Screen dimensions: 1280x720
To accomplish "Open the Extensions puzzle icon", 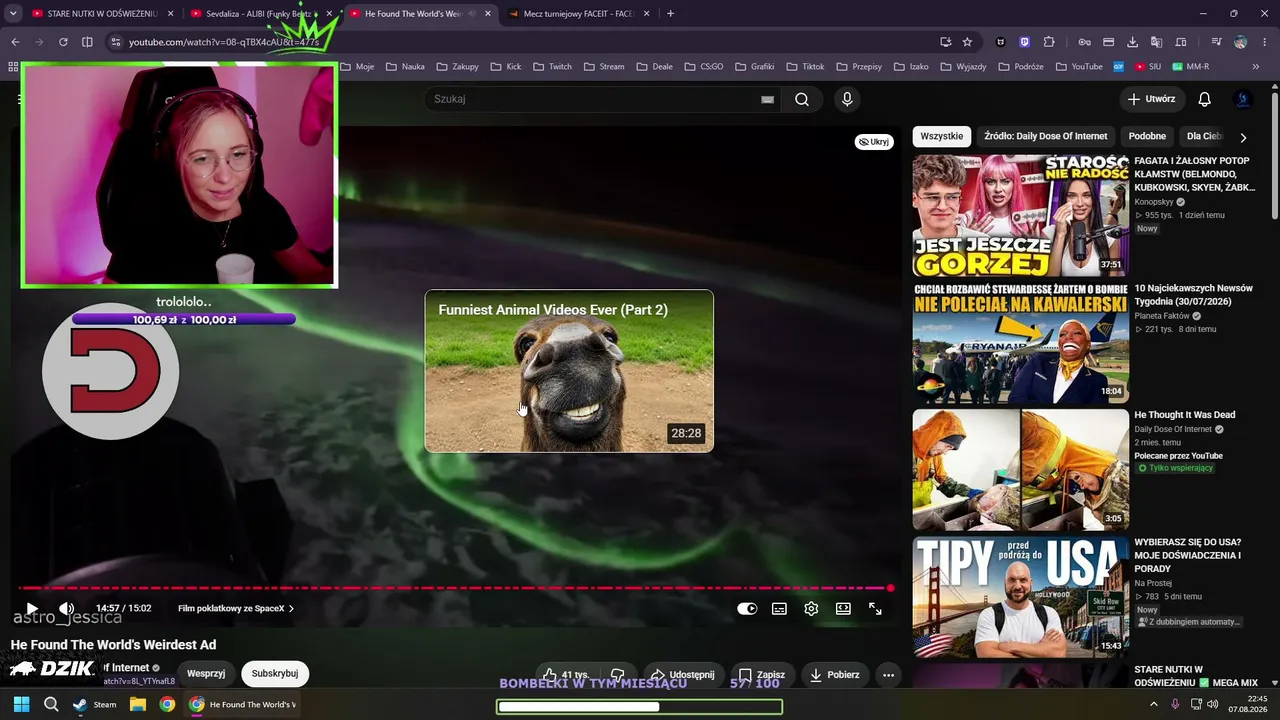I will (1049, 42).
